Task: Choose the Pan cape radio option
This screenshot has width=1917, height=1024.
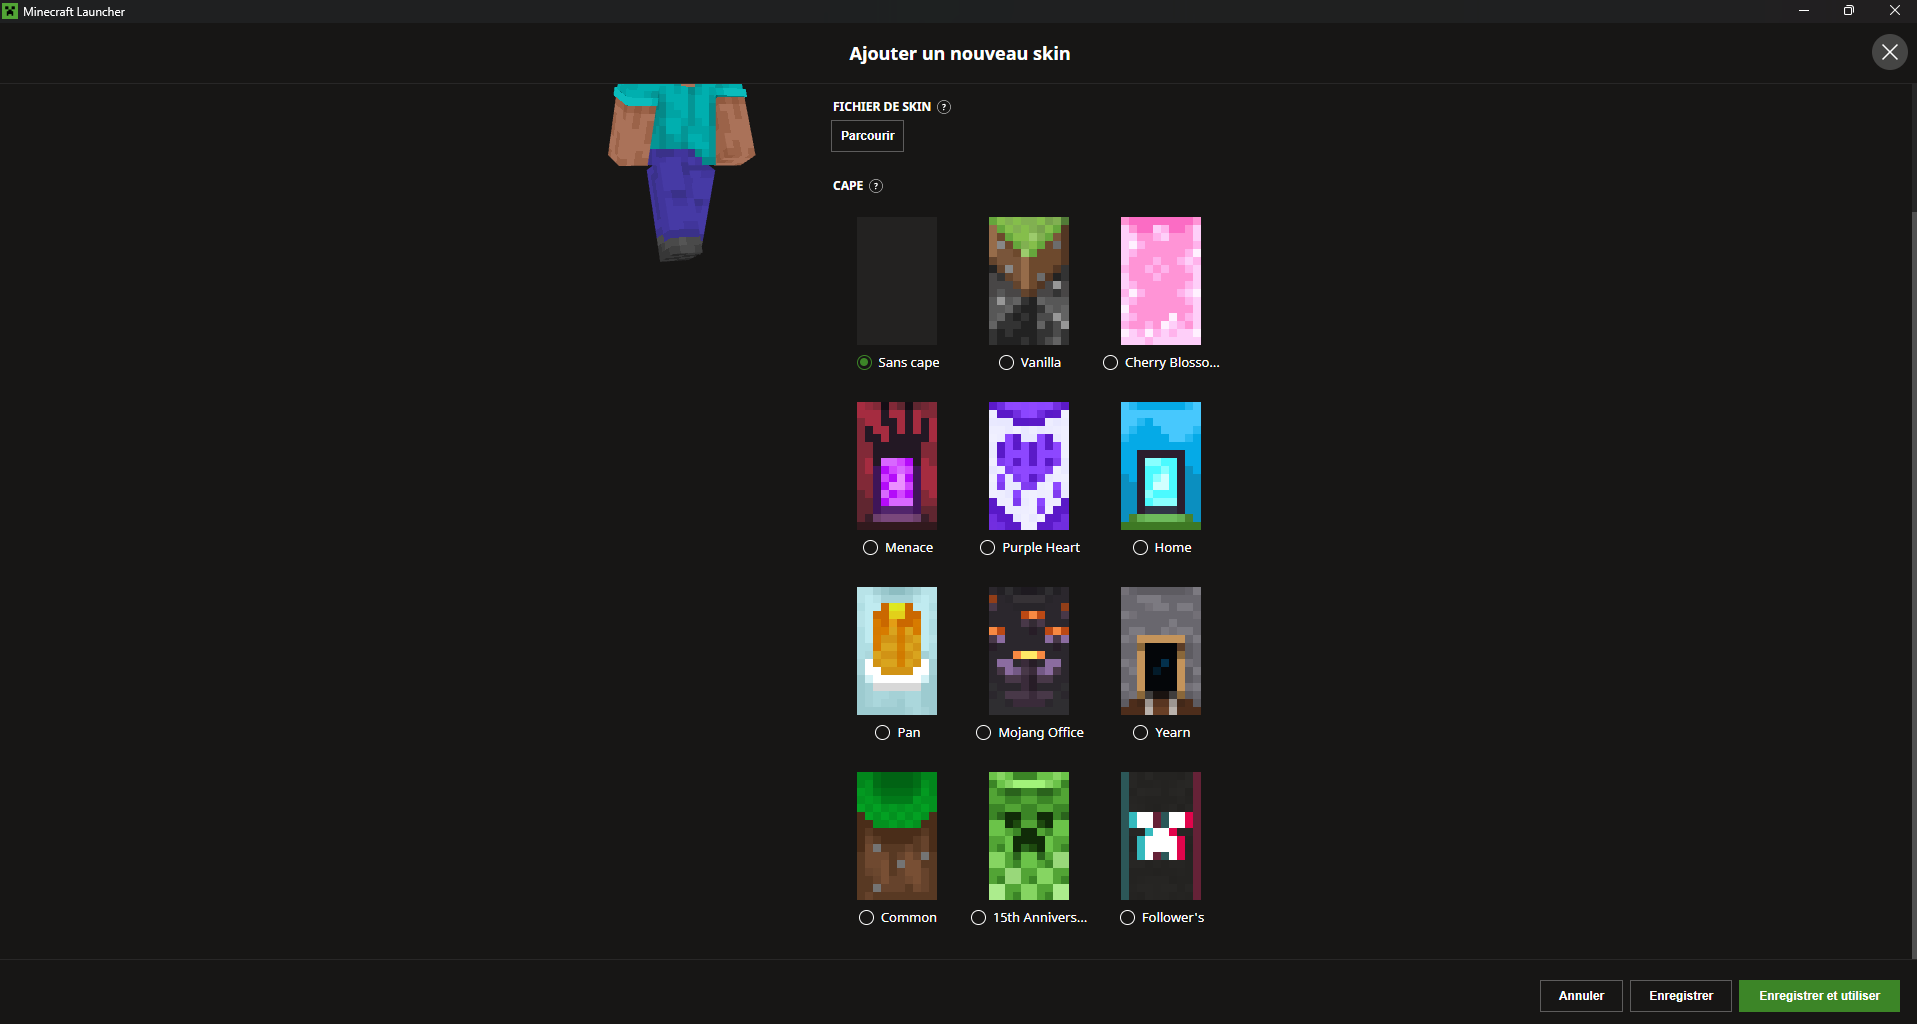Action: tap(882, 733)
